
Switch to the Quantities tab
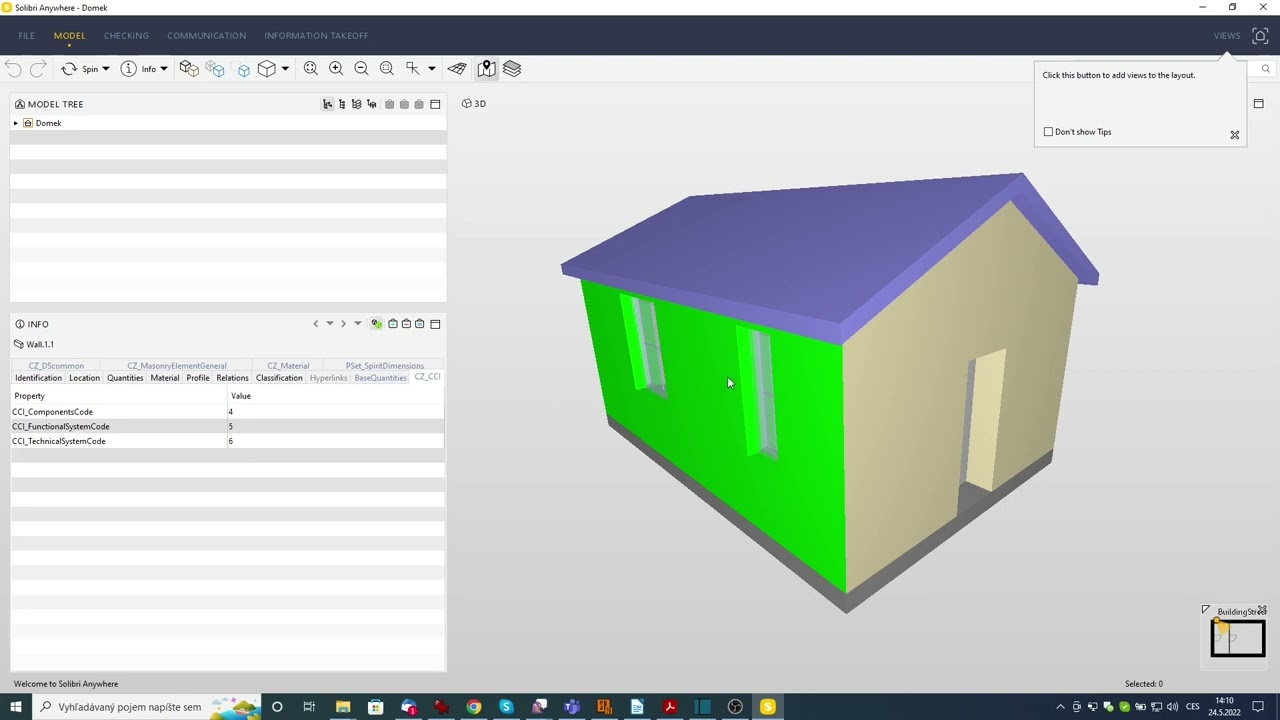pyautogui.click(x=125, y=378)
